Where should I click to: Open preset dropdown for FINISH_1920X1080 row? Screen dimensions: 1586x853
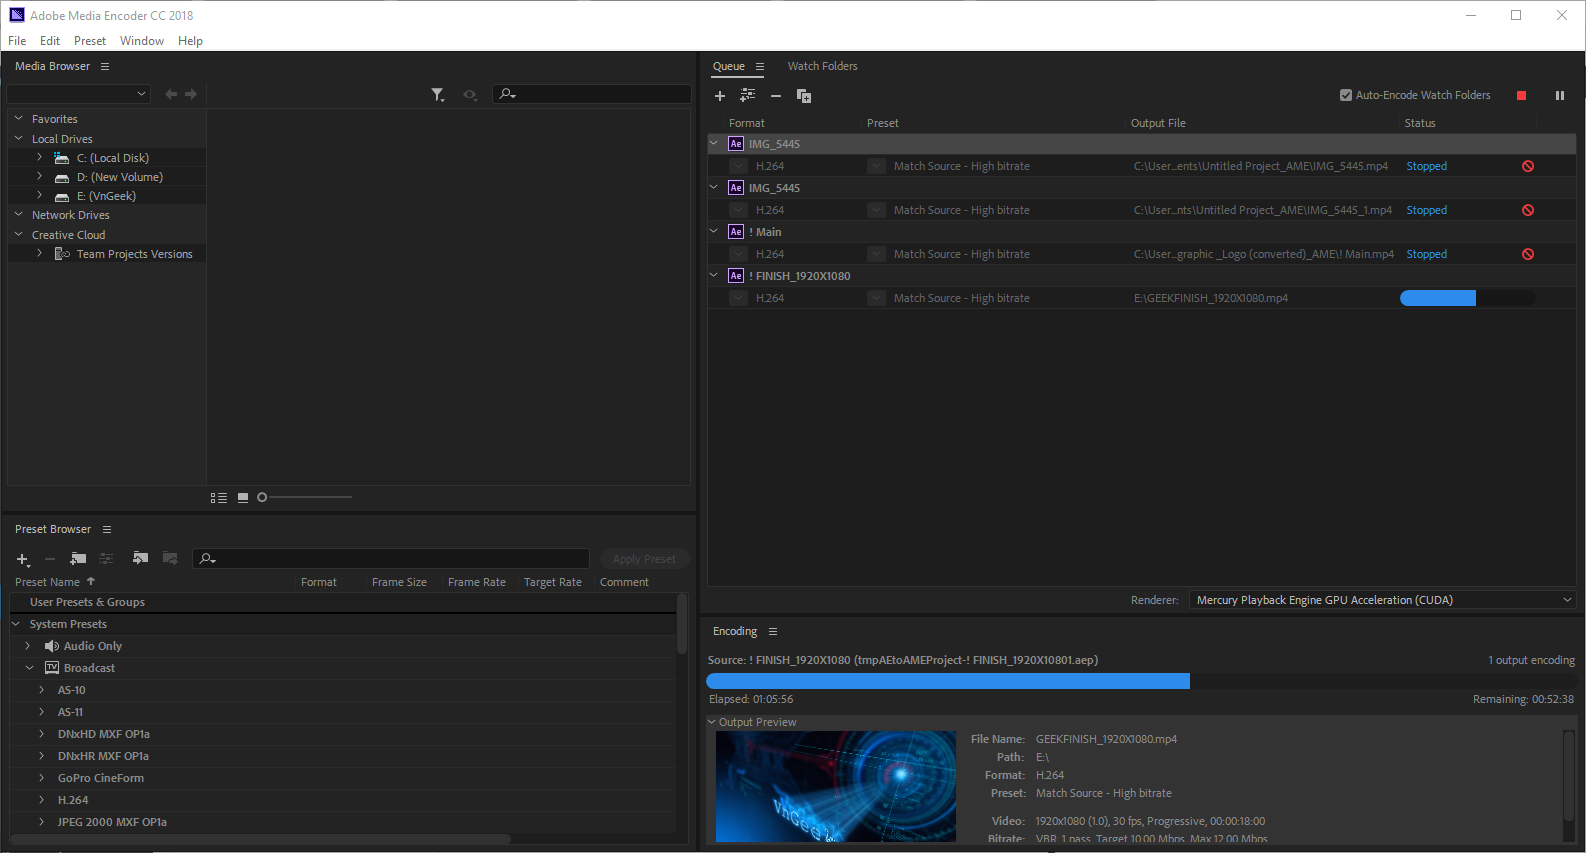coord(876,298)
